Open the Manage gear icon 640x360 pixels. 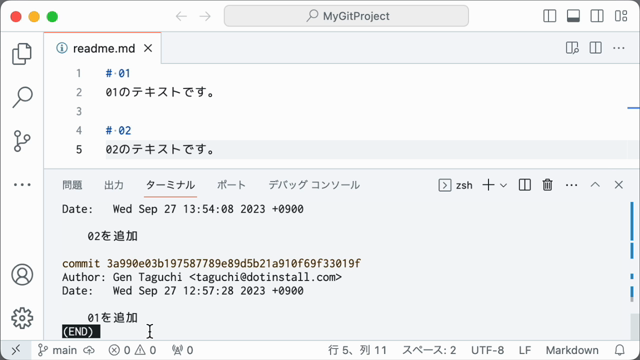pos(22,318)
